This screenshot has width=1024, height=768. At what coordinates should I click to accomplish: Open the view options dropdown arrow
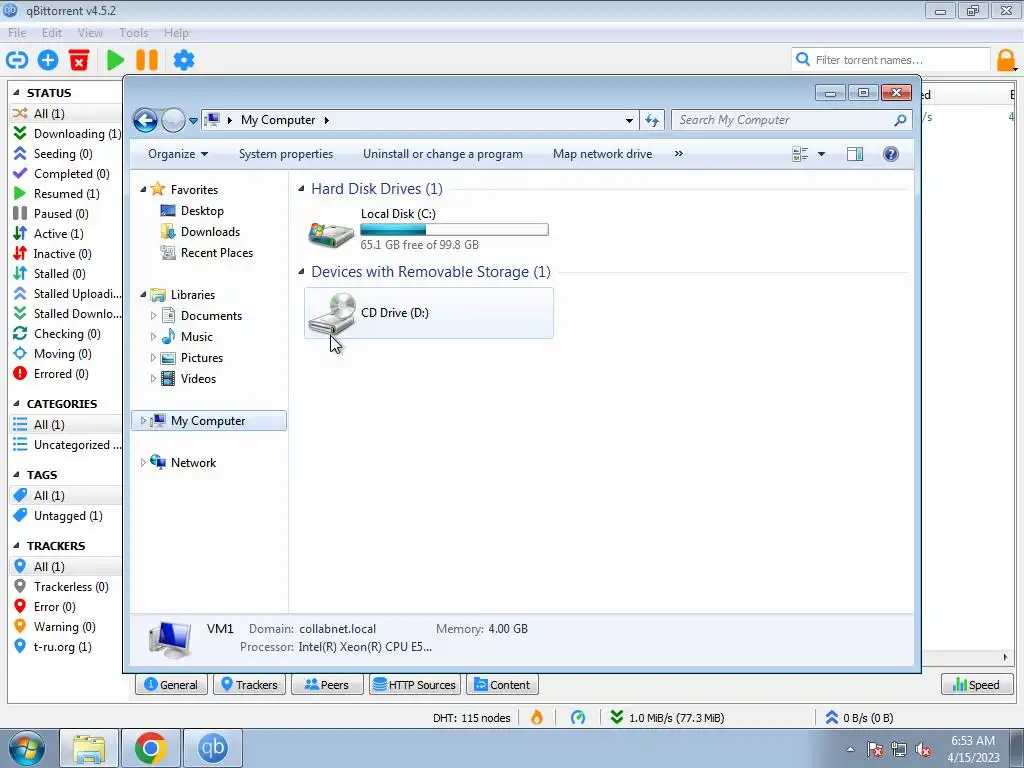click(x=822, y=154)
